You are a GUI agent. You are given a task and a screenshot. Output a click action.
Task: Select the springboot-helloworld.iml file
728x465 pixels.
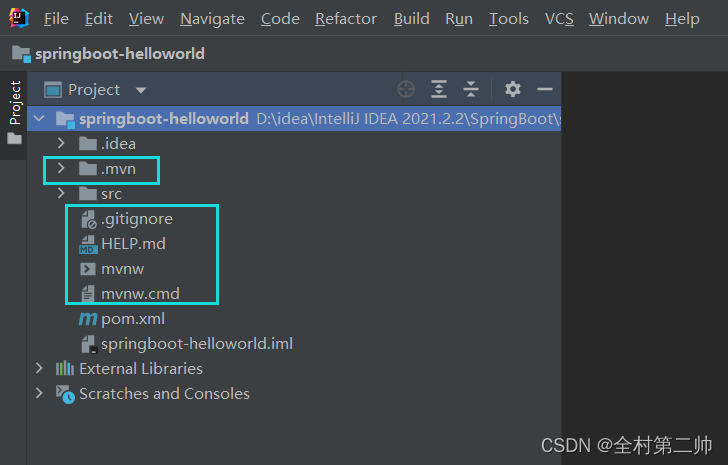click(197, 344)
